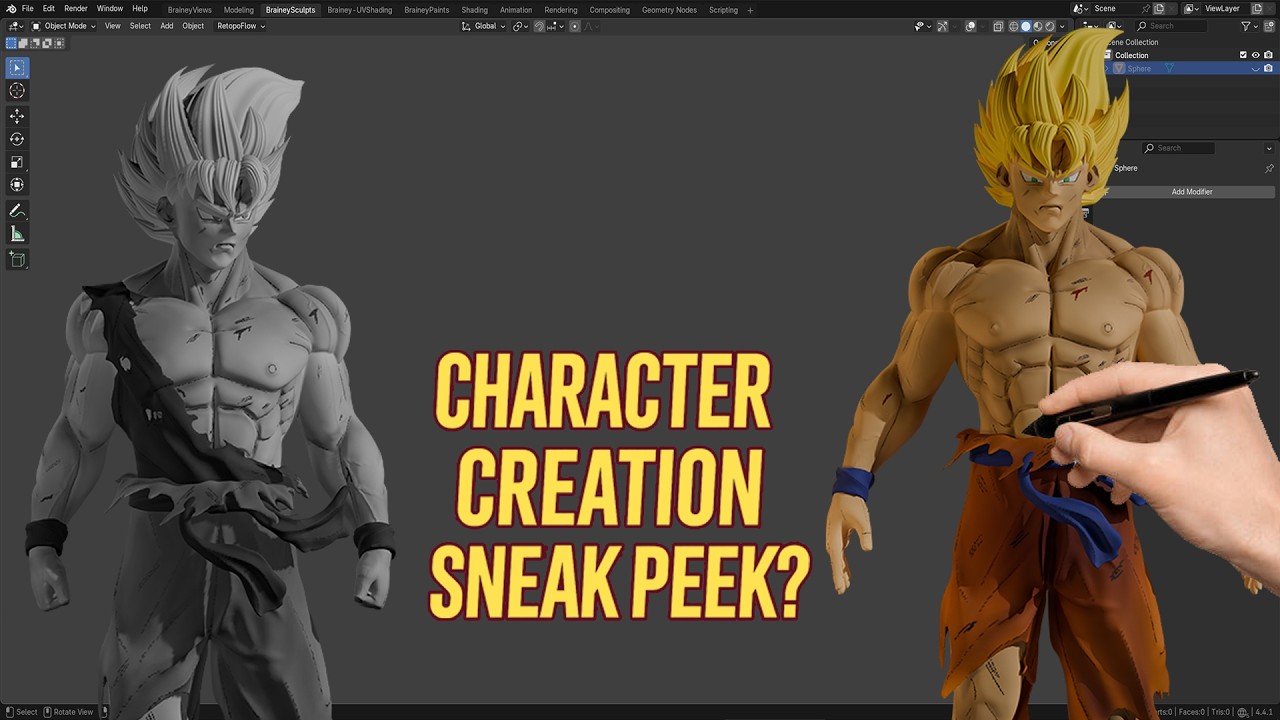Switch to Solid viewport shading
Image resolution: width=1280 pixels, height=720 pixels.
[1026, 26]
